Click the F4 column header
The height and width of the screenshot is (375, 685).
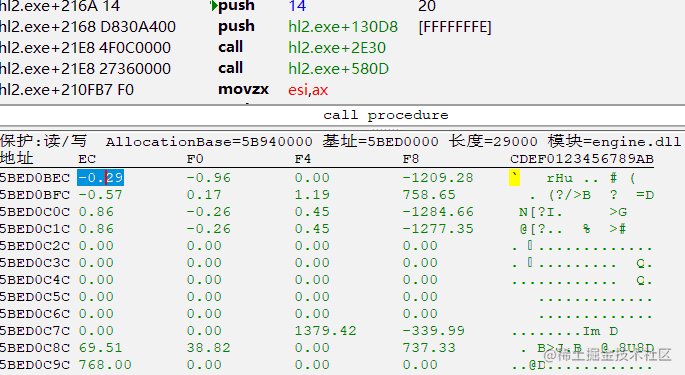[303, 159]
